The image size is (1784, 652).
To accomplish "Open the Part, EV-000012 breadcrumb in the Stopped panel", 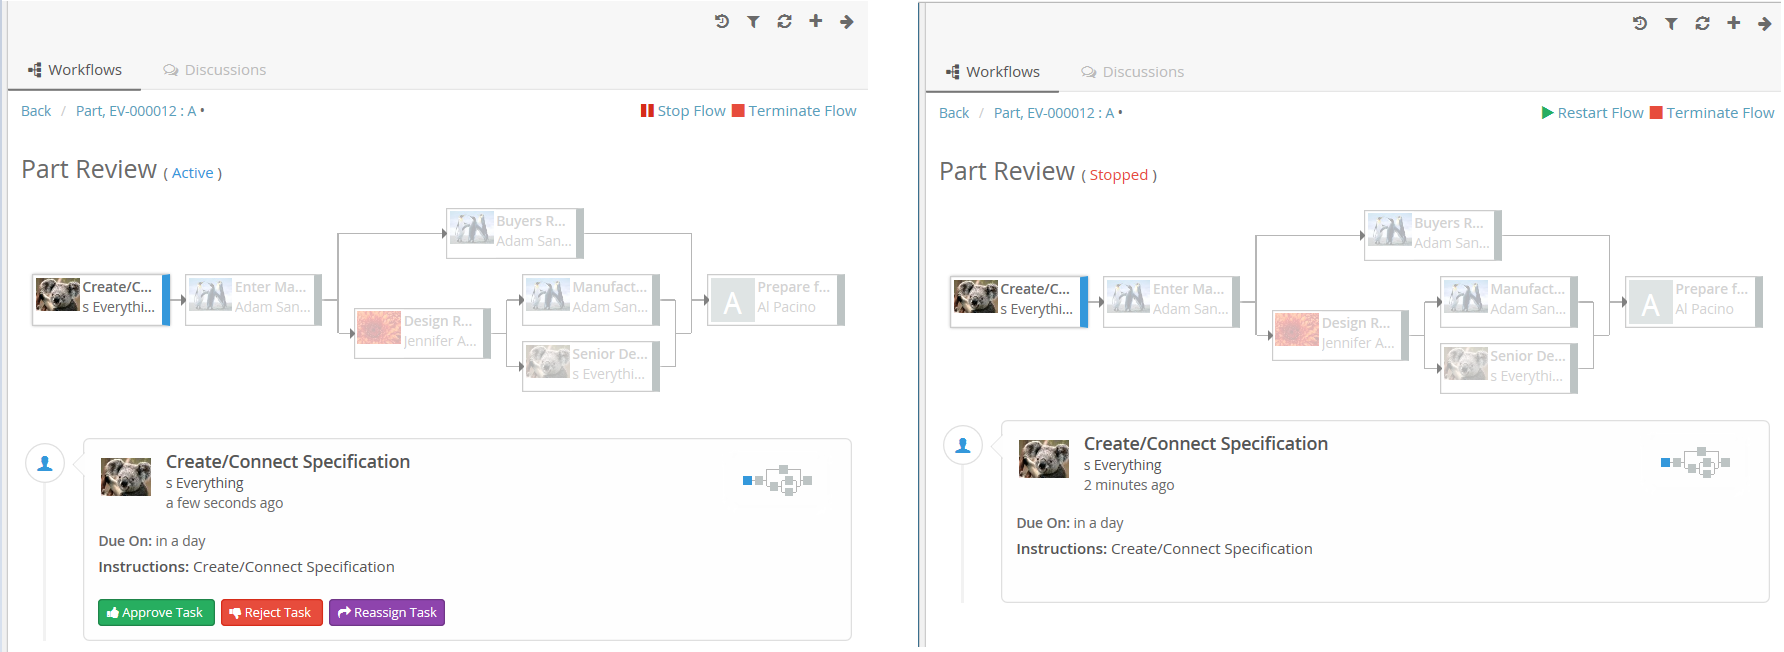I will (x=1053, y=113).
